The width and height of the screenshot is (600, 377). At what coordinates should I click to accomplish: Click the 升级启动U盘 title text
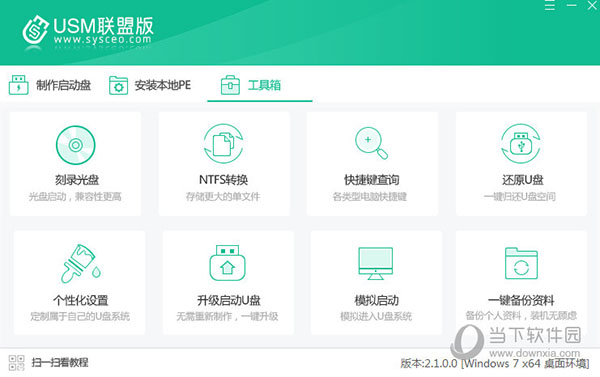click(x=228, y=300)
